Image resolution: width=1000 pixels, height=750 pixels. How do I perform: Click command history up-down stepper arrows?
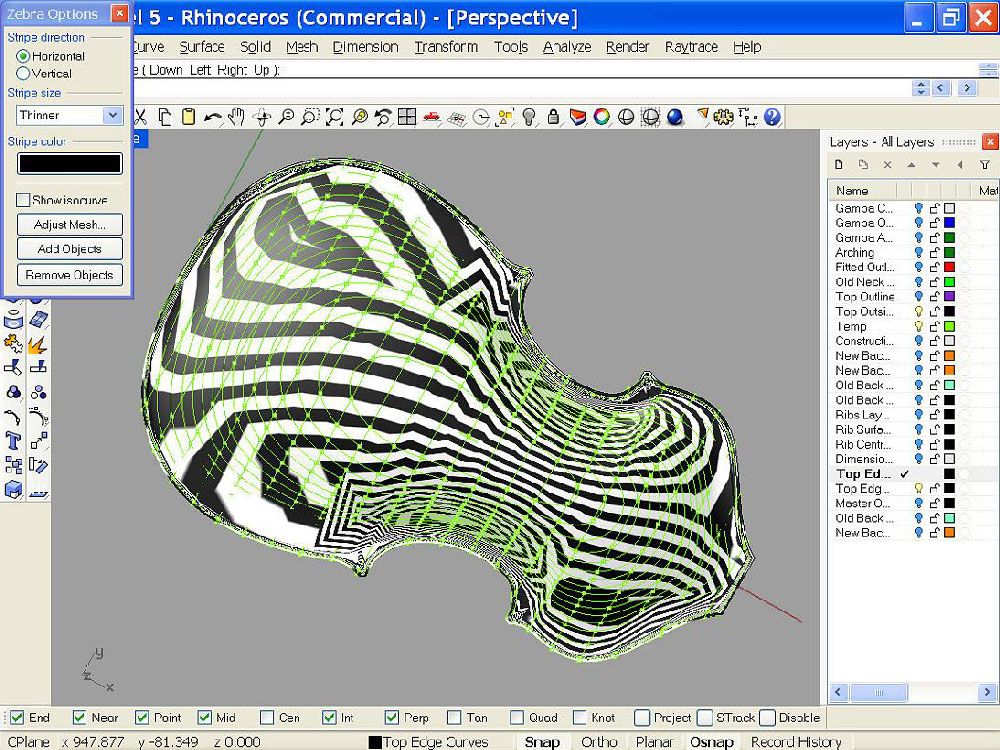920,88
